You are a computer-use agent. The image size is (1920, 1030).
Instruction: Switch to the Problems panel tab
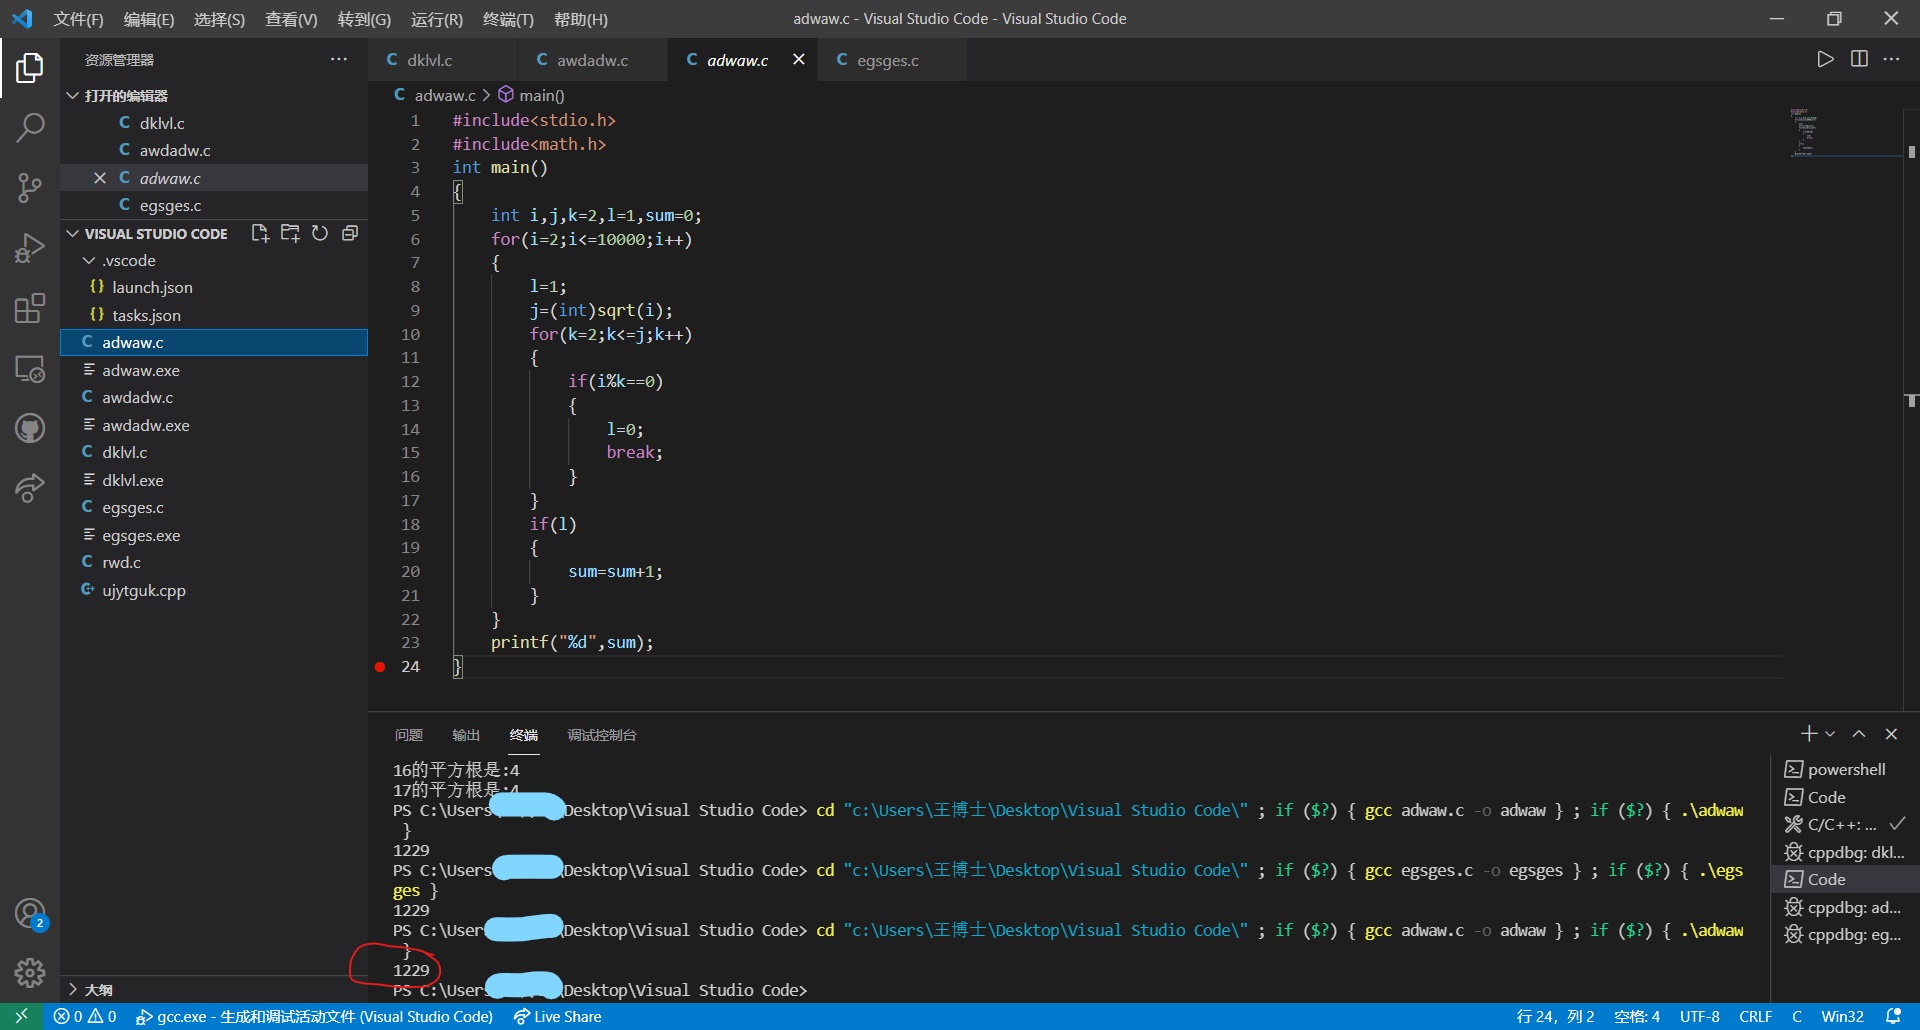tap(408, 735)
